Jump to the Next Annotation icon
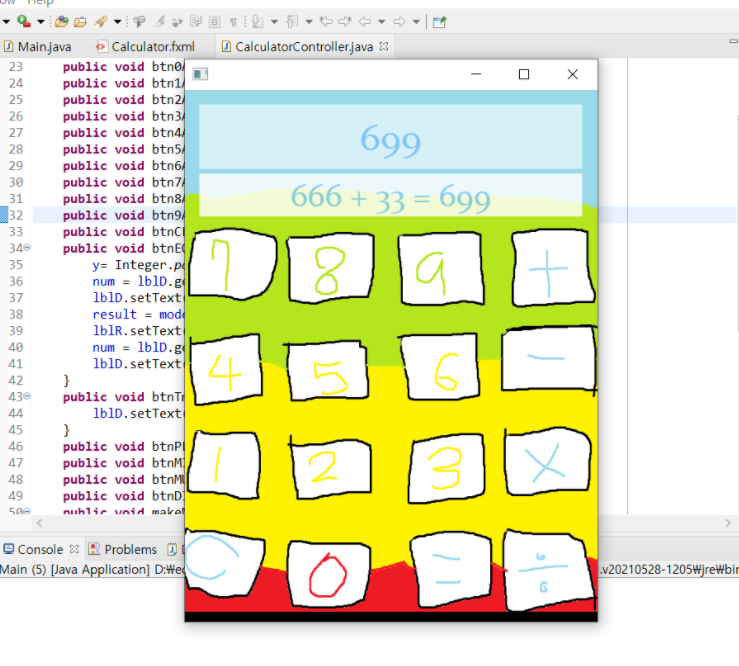The height and width of the screenshot is (666, 739). (x=257, y=22)
